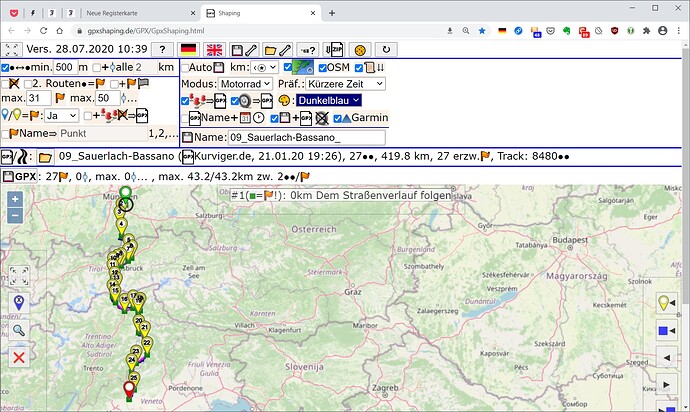Zoom out the map with the minus button

coord(15,216)
